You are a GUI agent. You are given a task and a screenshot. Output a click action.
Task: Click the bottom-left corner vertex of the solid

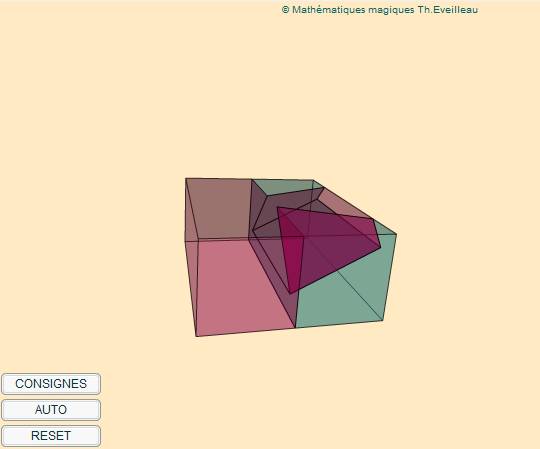tap(197, 336)
